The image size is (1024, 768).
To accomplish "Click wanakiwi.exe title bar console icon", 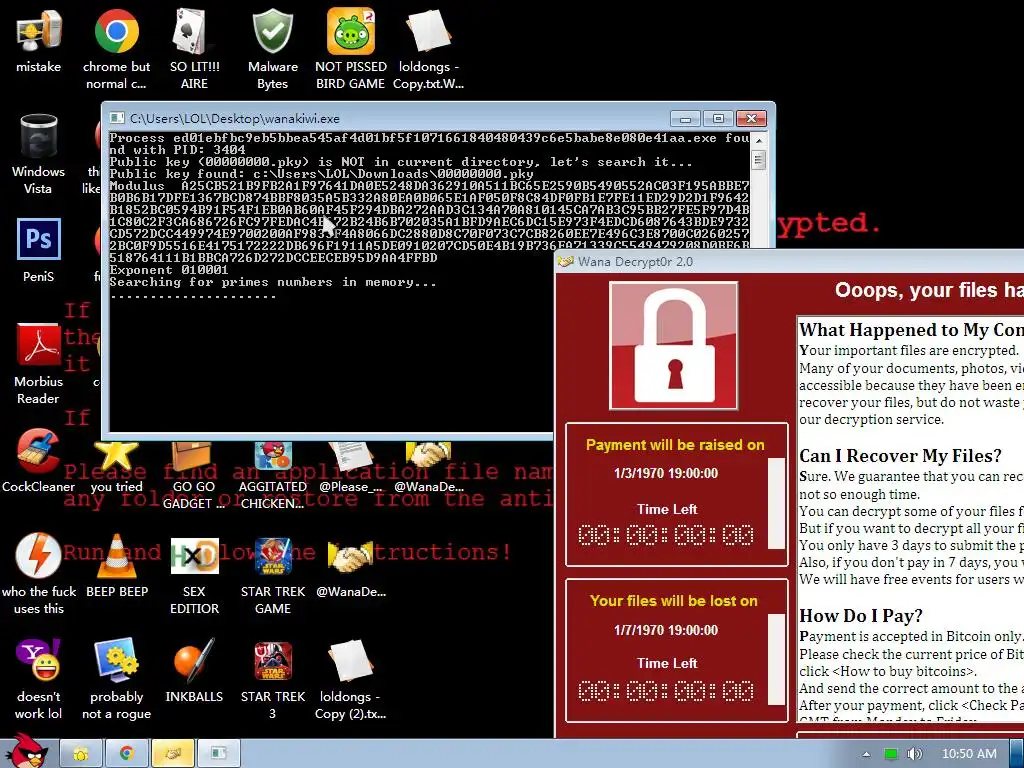I will coord(117,118).
